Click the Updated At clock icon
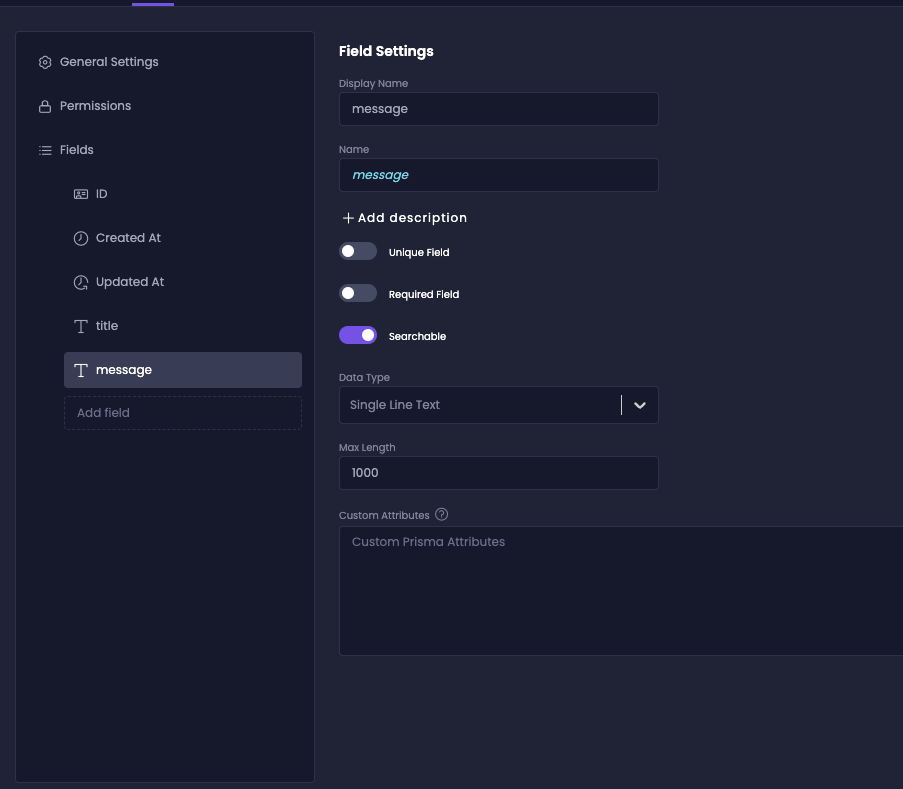903x789 pixels. point(81,282)
